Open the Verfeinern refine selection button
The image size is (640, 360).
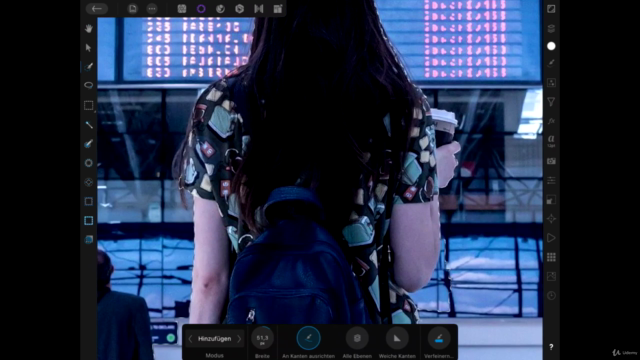click(439, 338)
